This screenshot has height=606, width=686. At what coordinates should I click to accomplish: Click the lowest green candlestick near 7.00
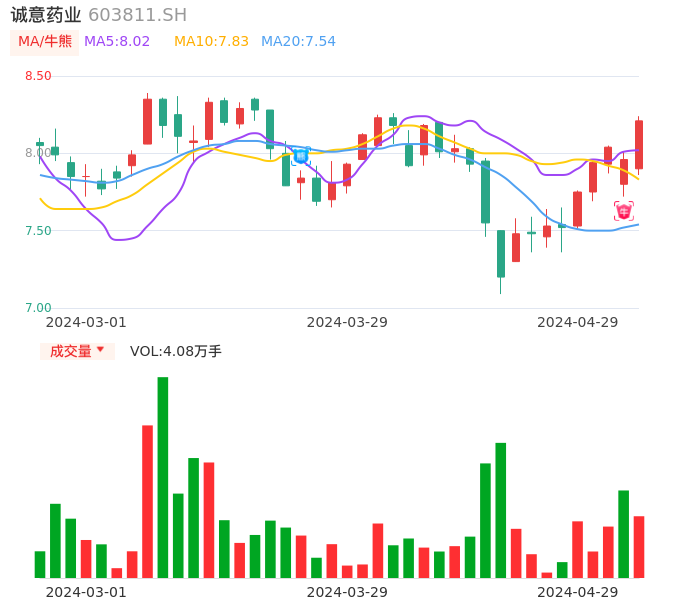coord(501,254)
